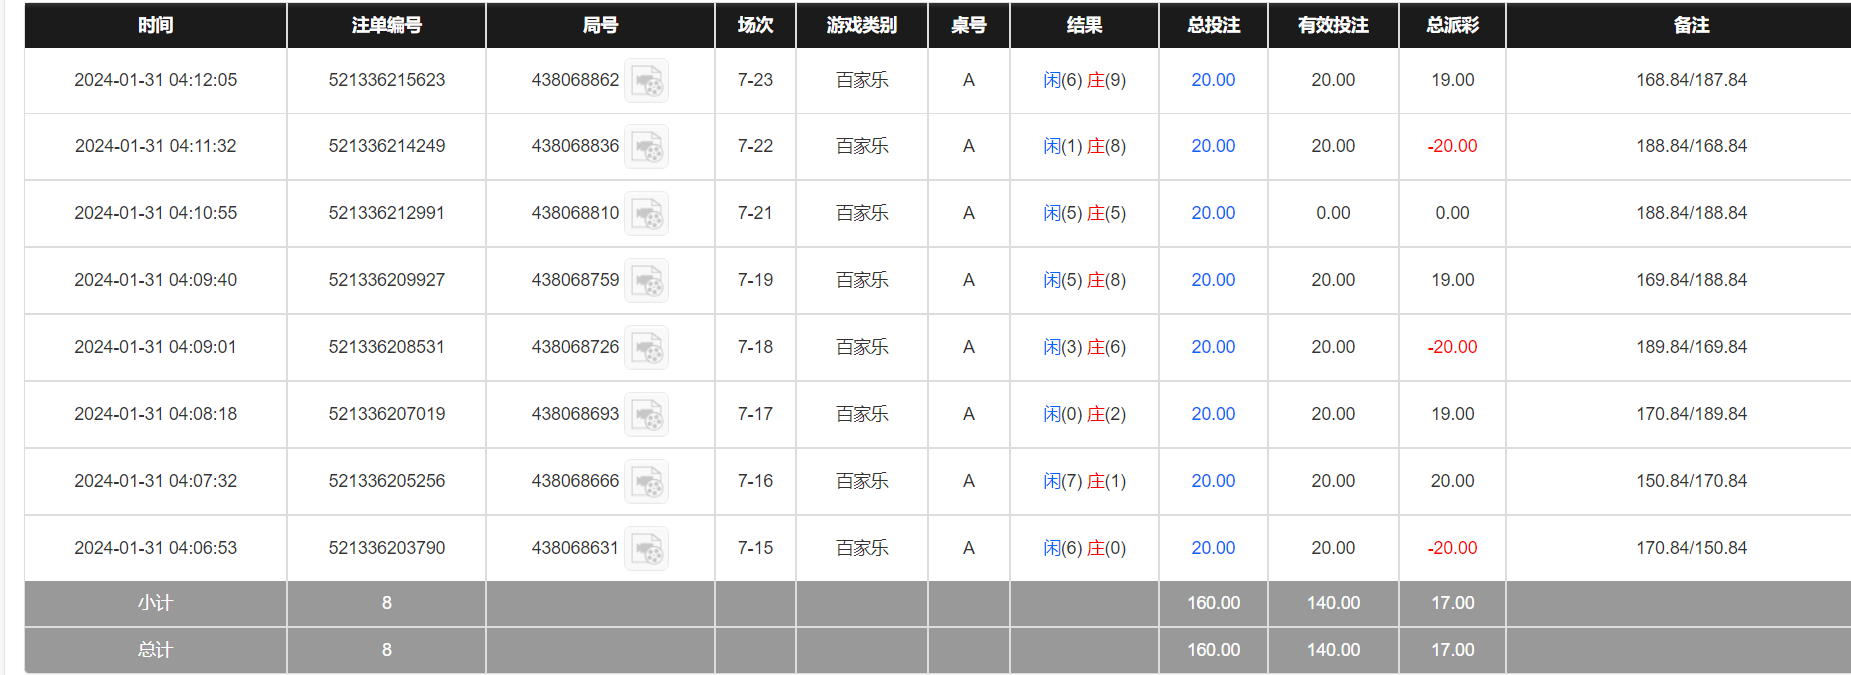Click result 闲(7) 庄(1) in round 7-16
The width and height of the screenshot is (1851, 675).
1084,481
